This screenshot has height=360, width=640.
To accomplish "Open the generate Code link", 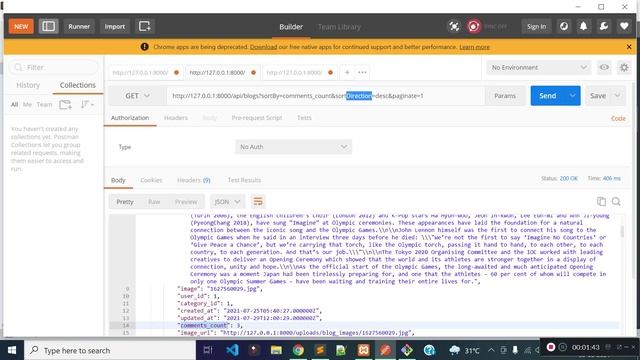I will [618, 118].
